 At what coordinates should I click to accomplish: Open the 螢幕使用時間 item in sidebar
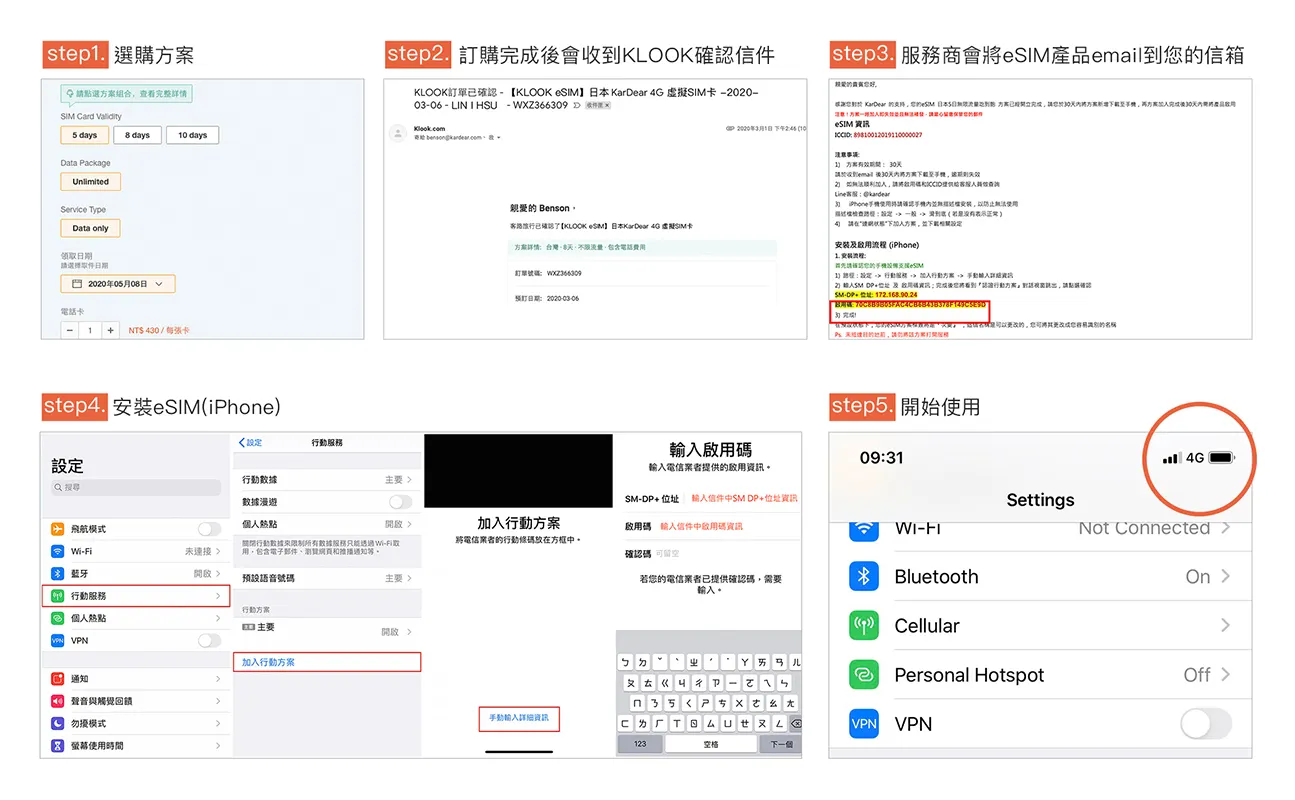[136, 746]
